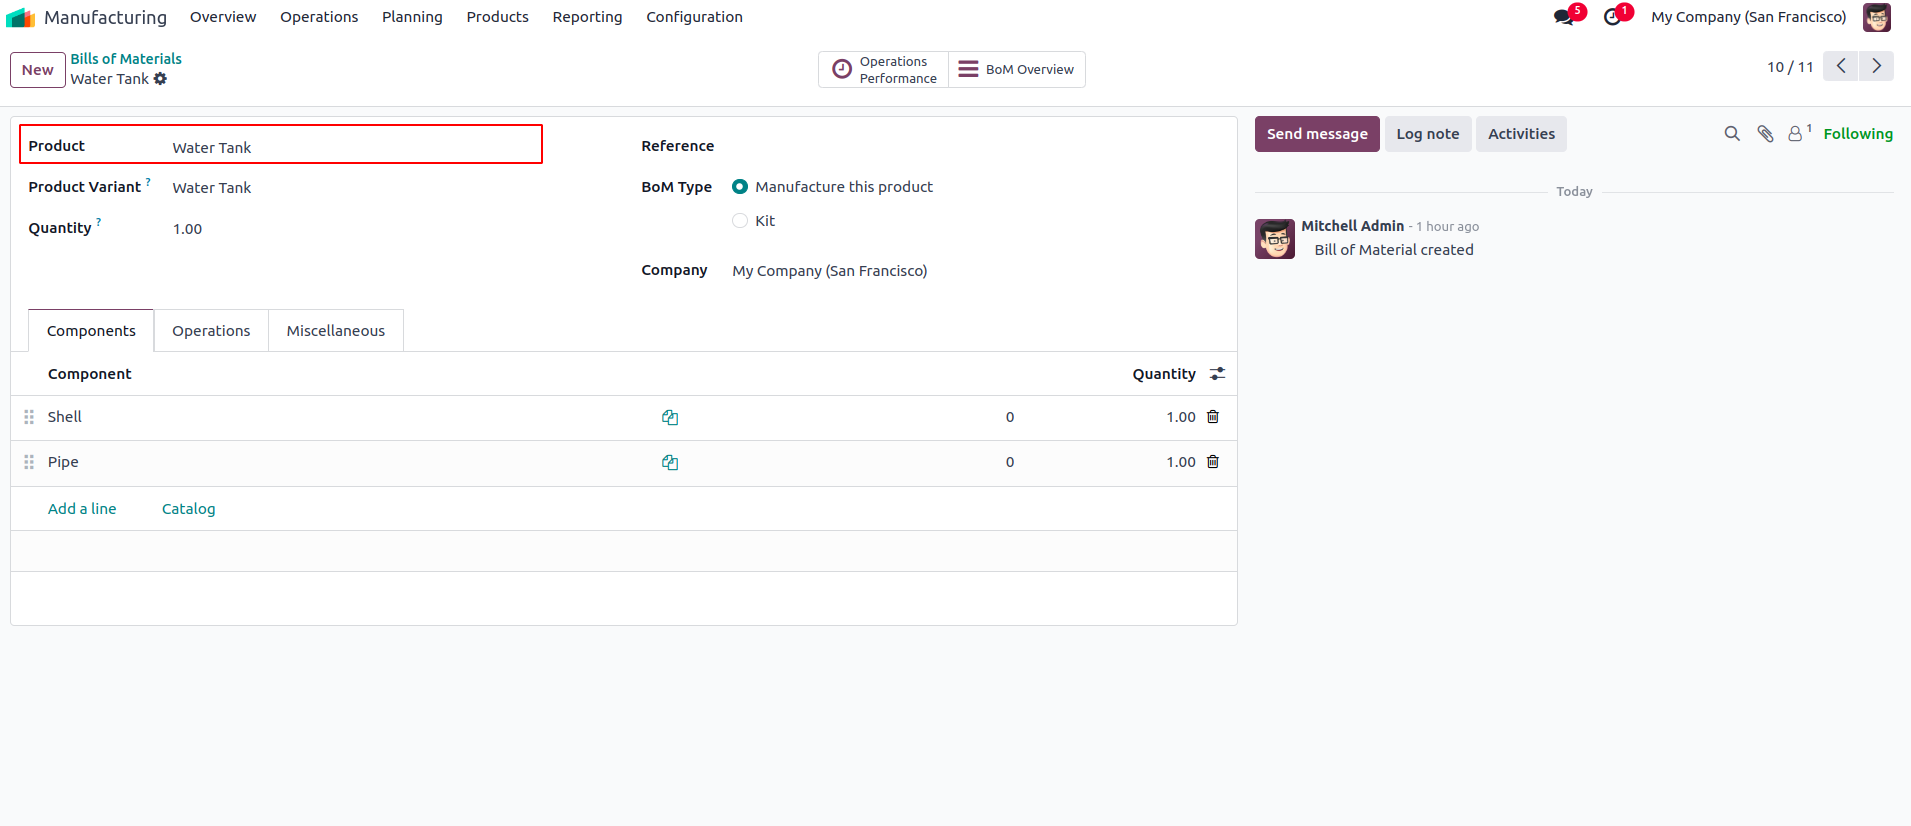The image size is (1911, 826).
Task: Click the Manufacturing app logo icon
Action: pos(20,17)
